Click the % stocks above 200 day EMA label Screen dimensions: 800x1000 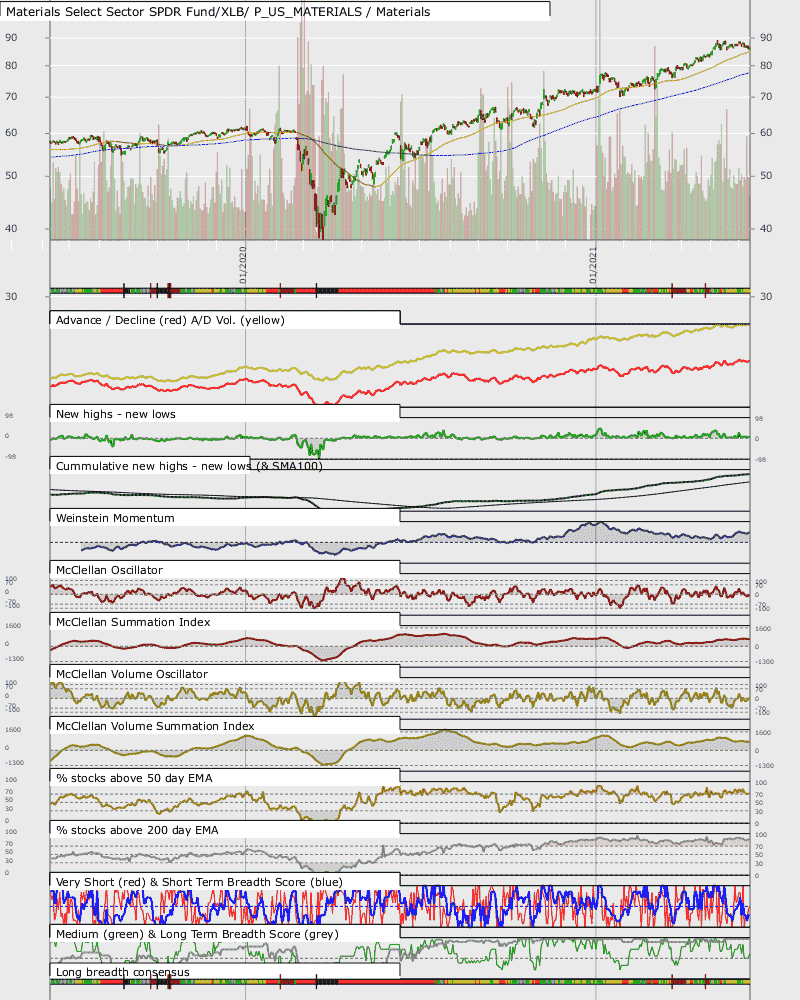(137, 830)
